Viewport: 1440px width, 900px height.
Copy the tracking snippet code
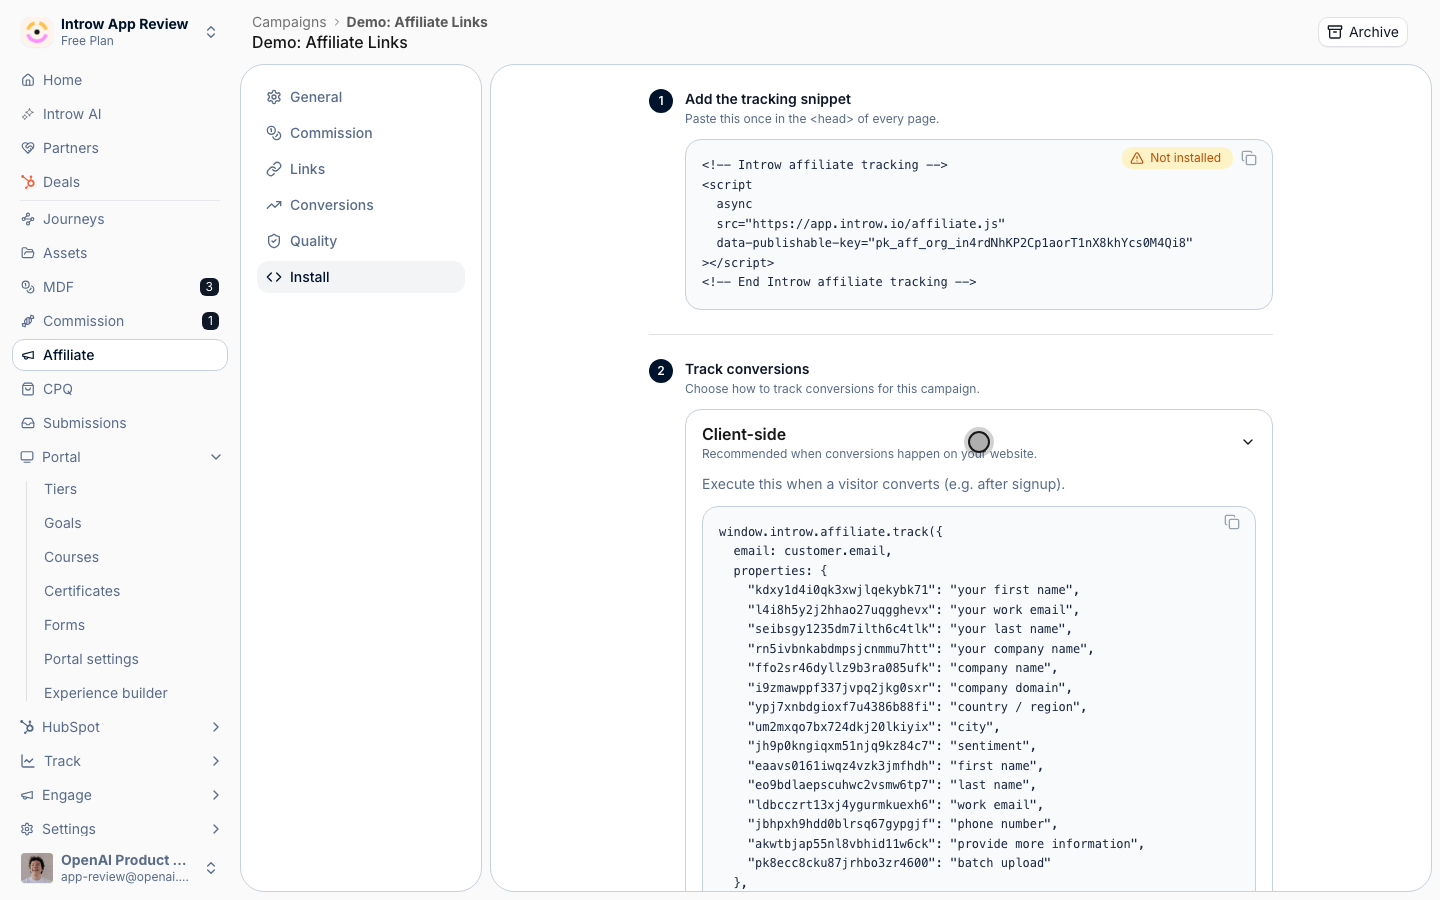(1249, 158)
